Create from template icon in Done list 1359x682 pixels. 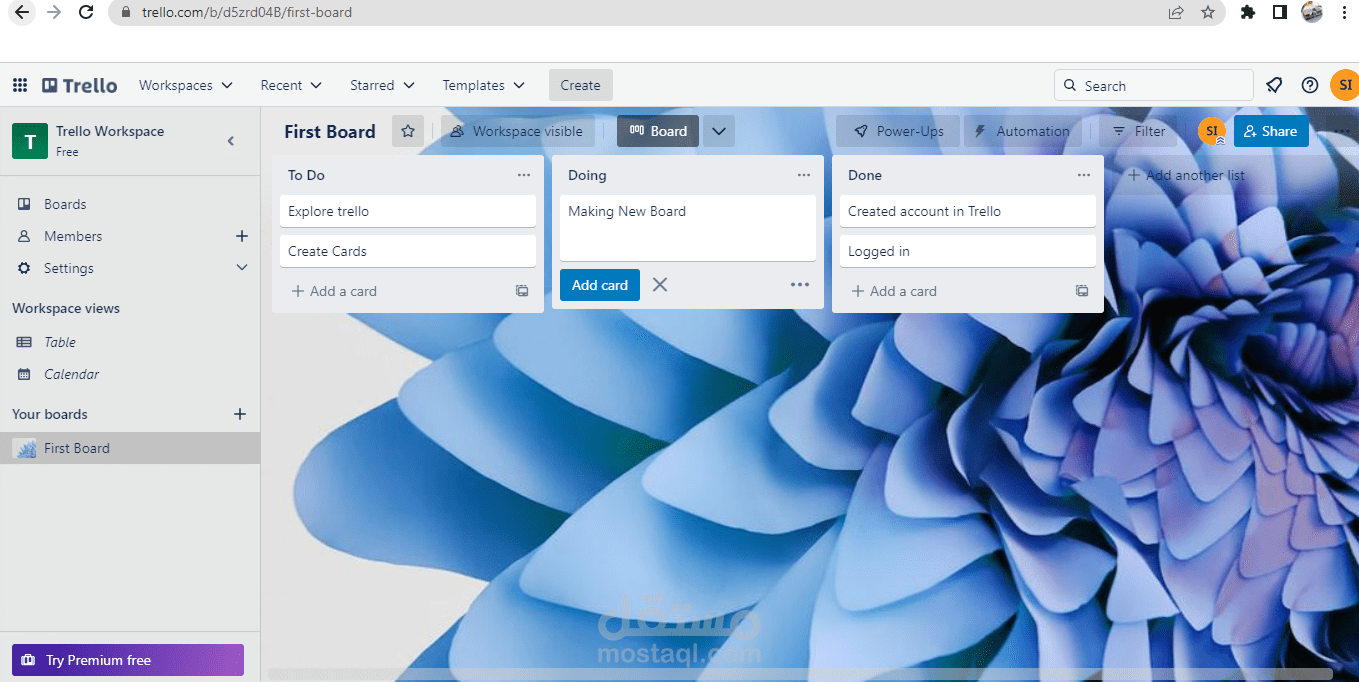click(1082, 291)
